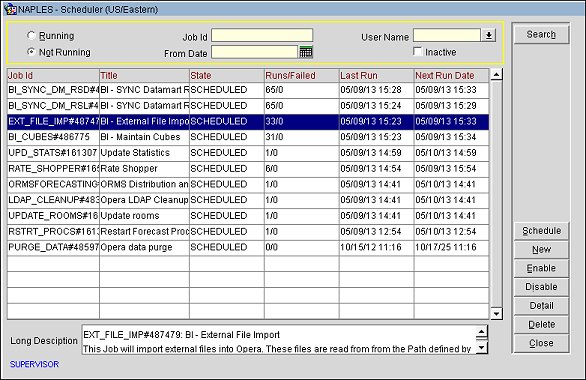This screenshot has width=586, height=380.
Task: Click the 'Opera data purge' title cell
Action: pyautogui.click(x=144, y=247)
